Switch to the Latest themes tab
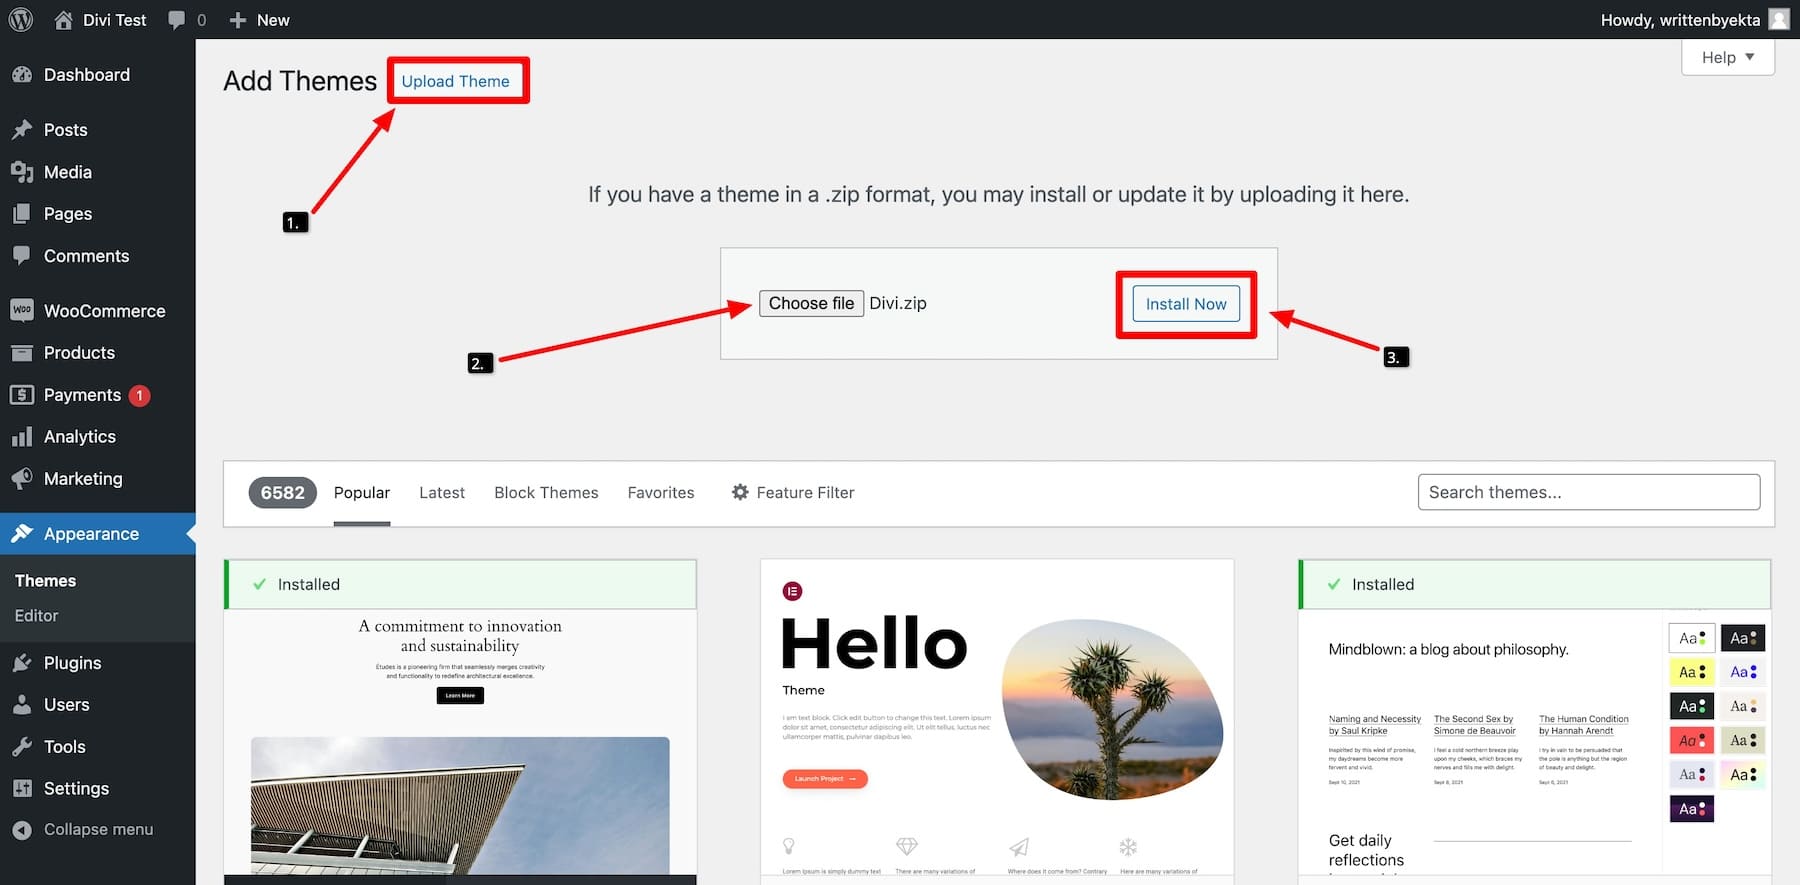This screenshot has width=1800, height=885. [x=442, y=493]
